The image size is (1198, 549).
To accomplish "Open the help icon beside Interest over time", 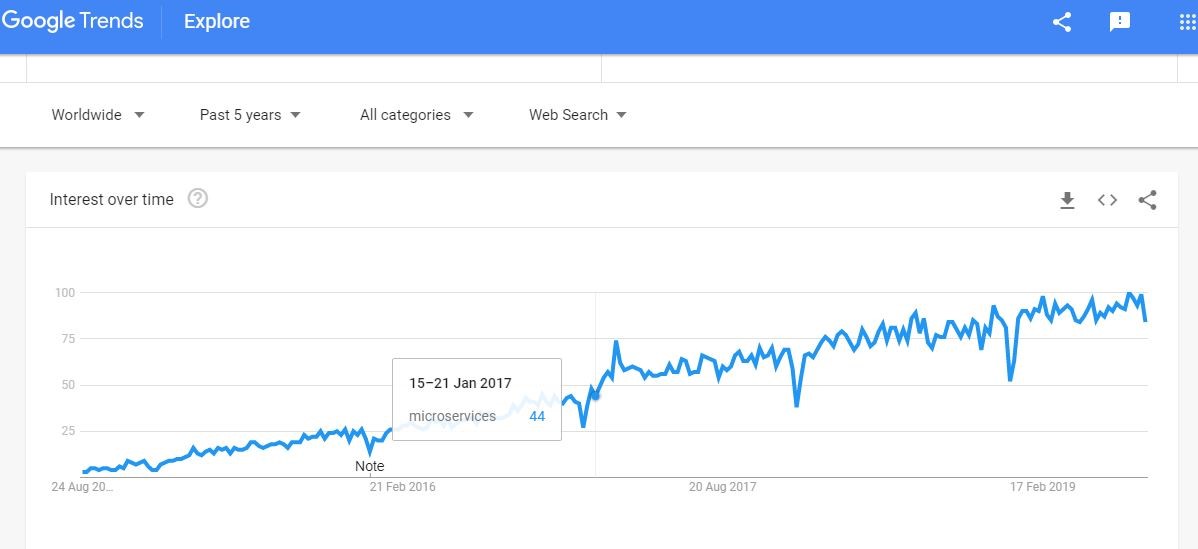I will (x=198, y=199).
